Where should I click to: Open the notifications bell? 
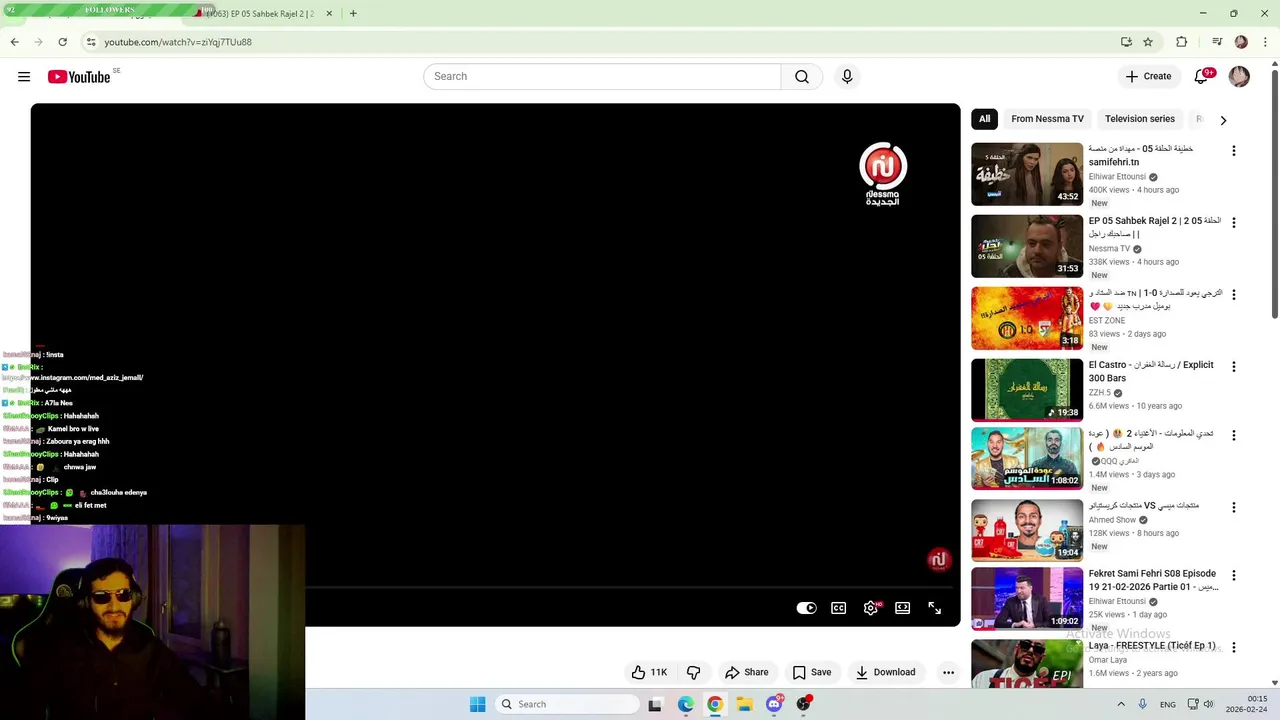click(1201, 77)
